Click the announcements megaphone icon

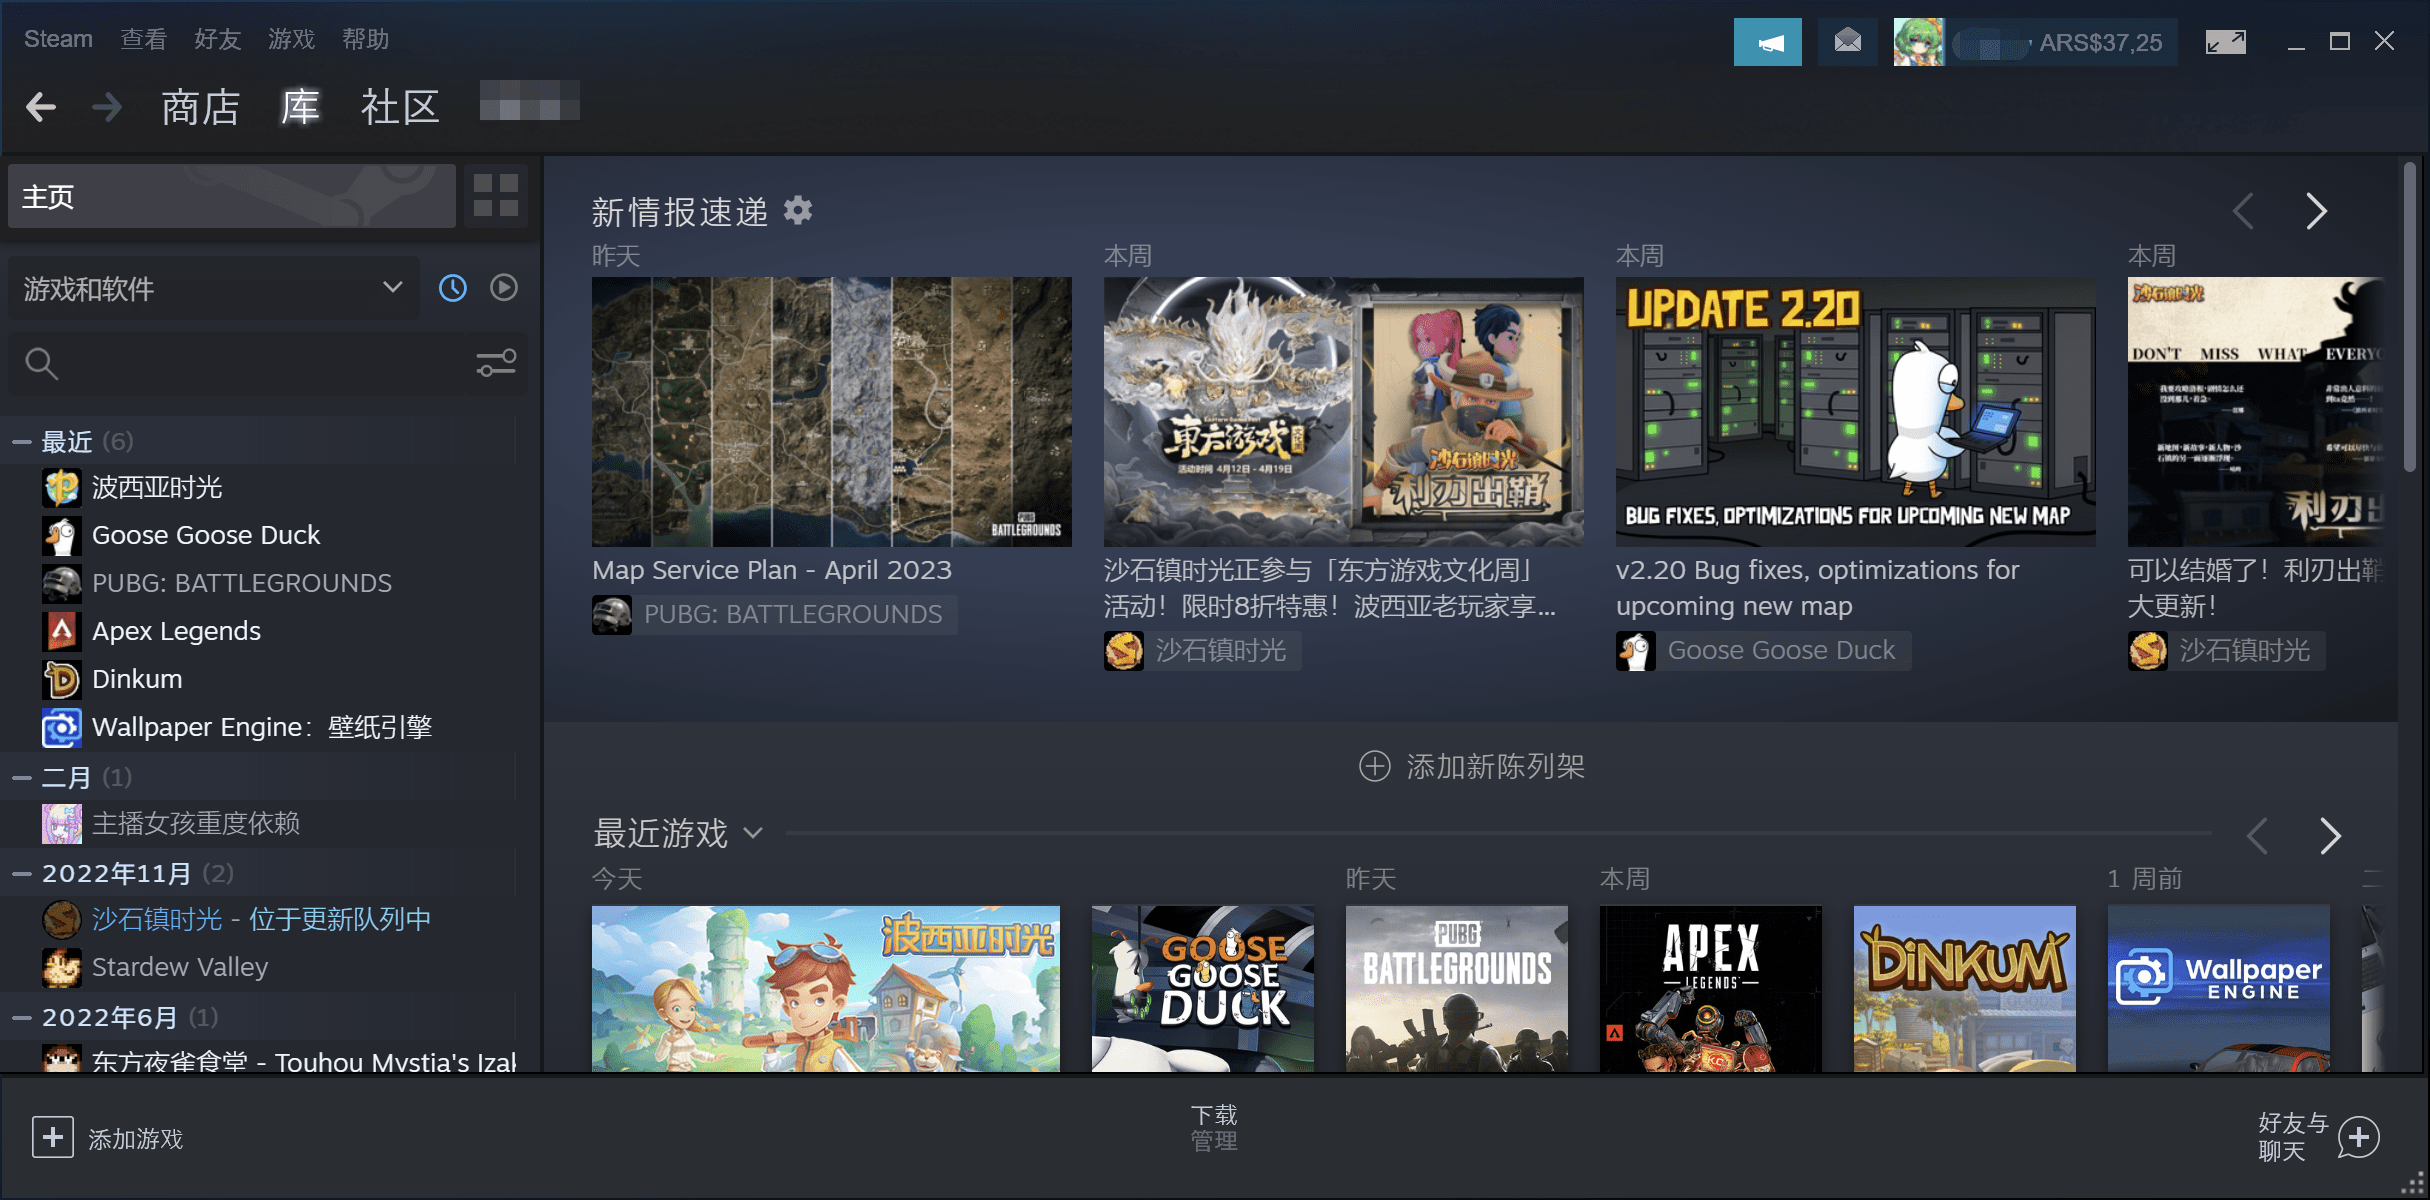1767,42
